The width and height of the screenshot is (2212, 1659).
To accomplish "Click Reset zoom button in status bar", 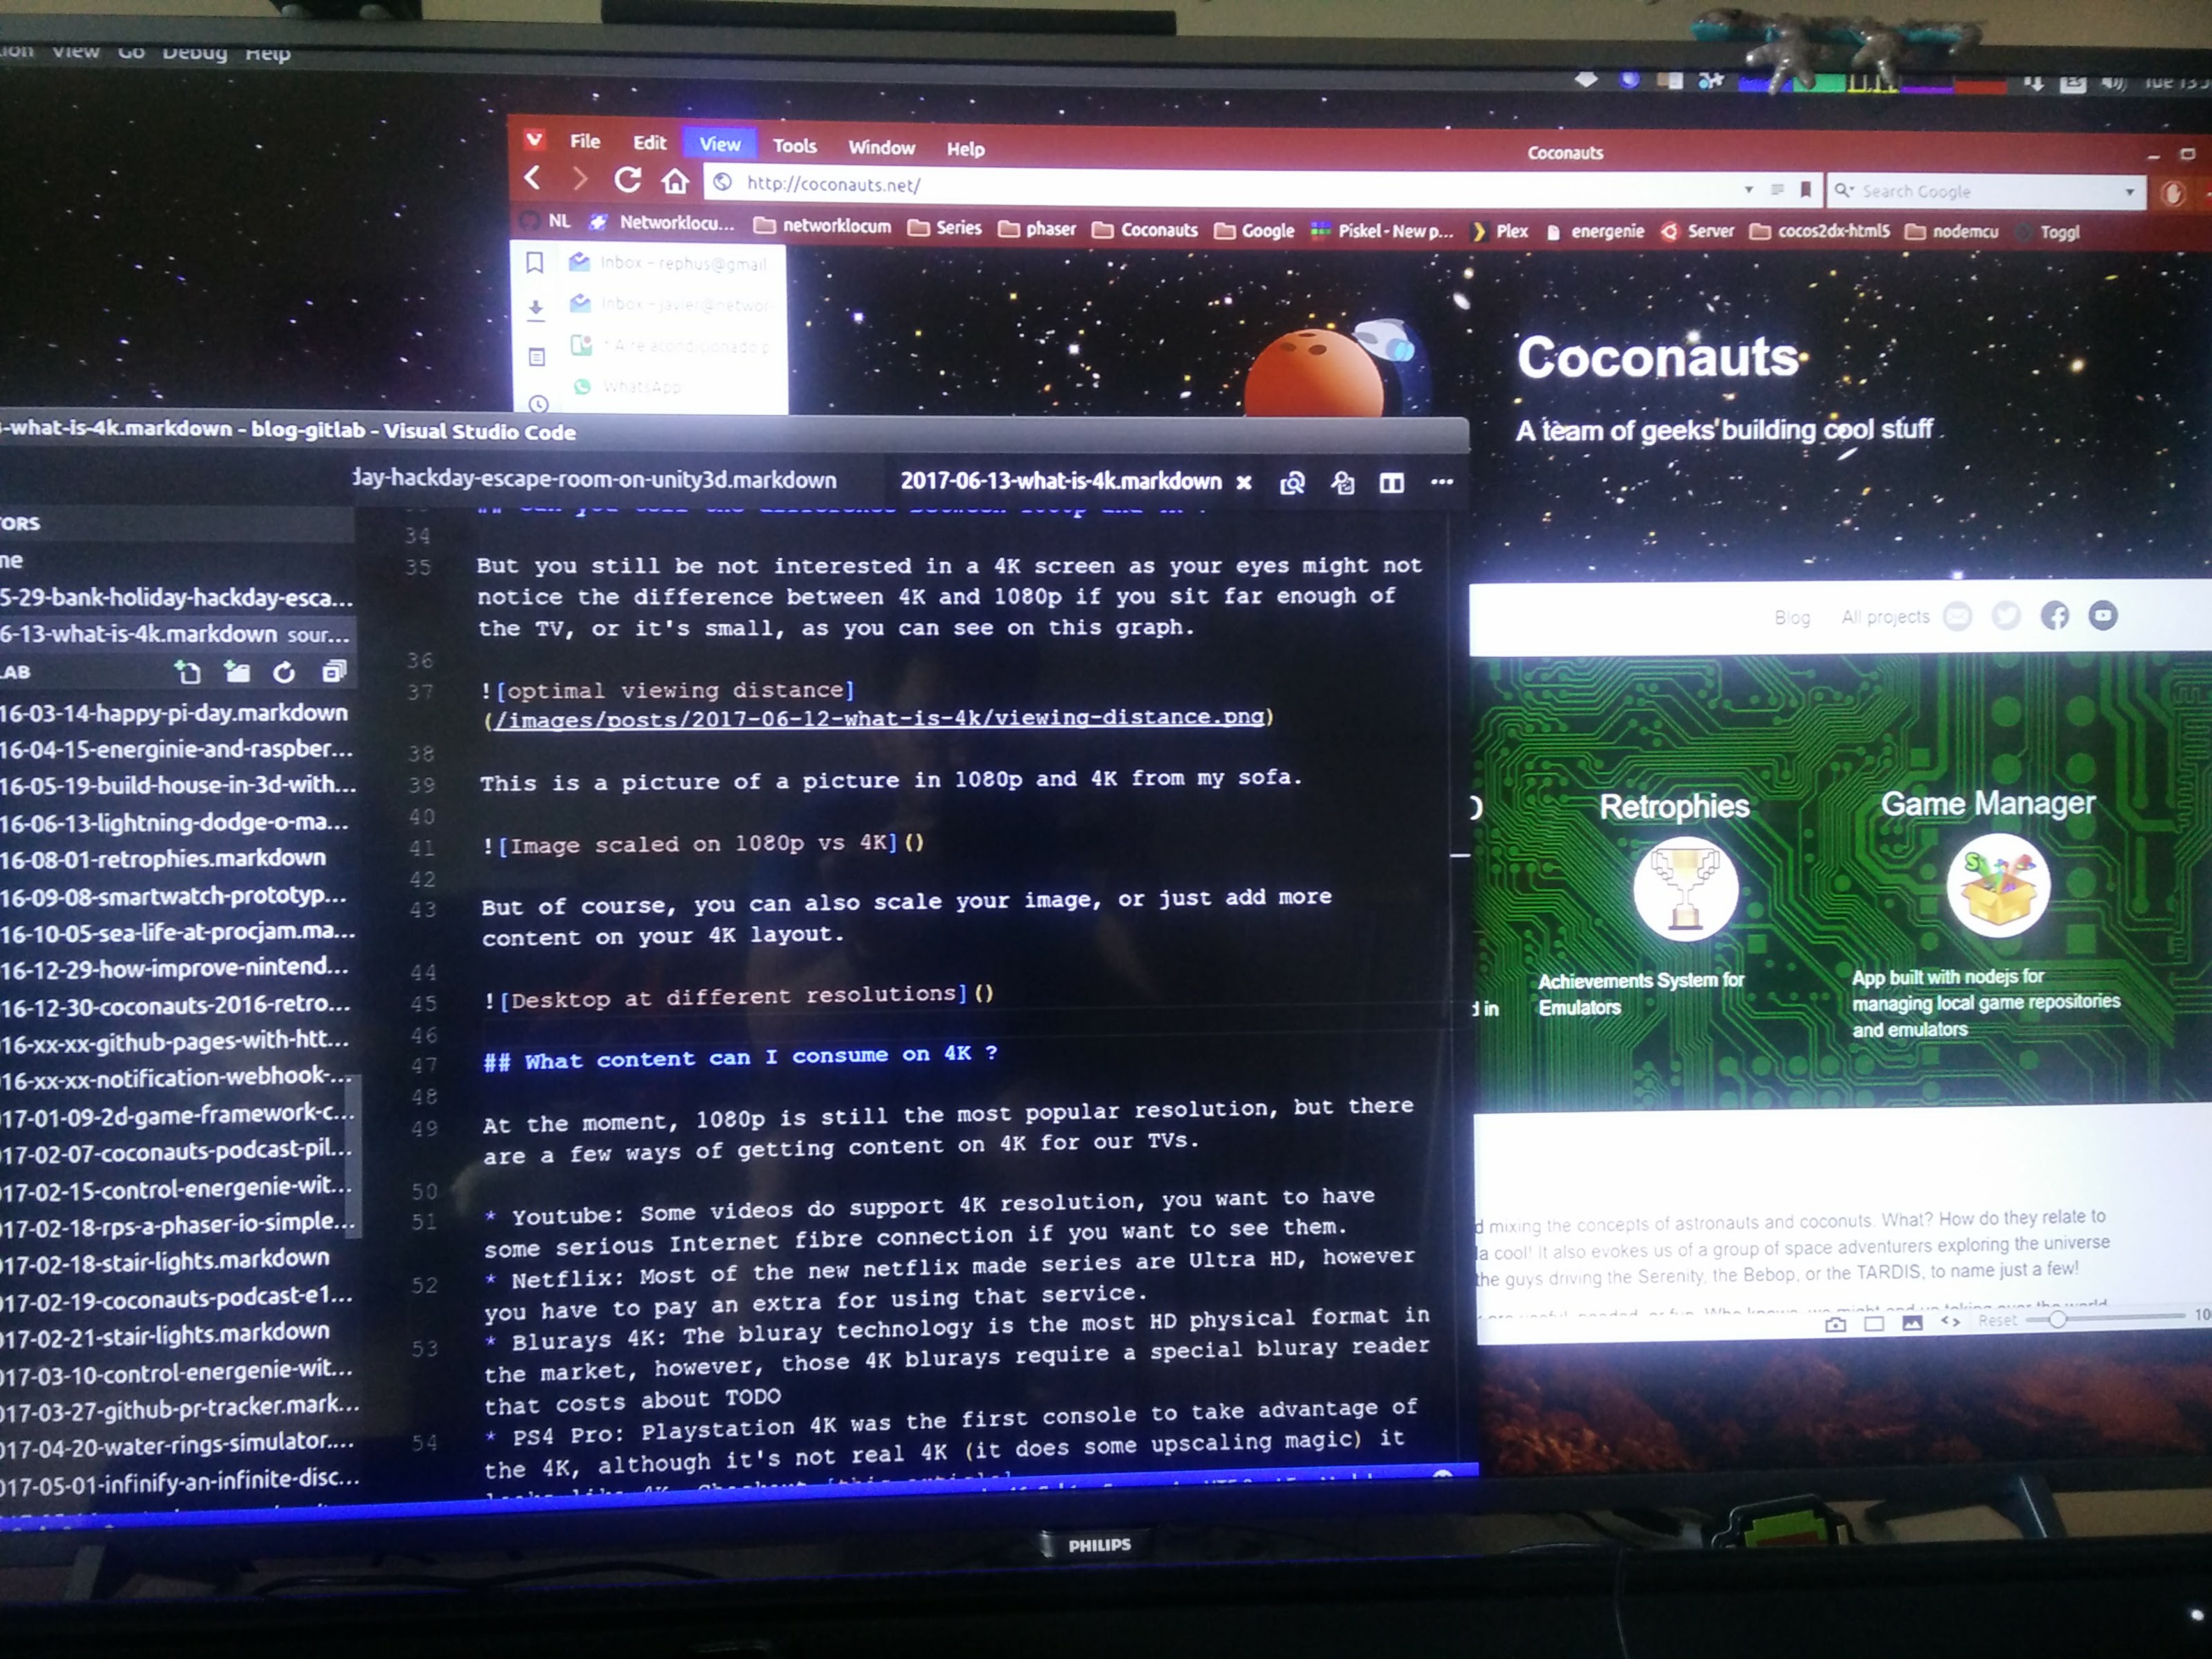I will (1997, 1320).
